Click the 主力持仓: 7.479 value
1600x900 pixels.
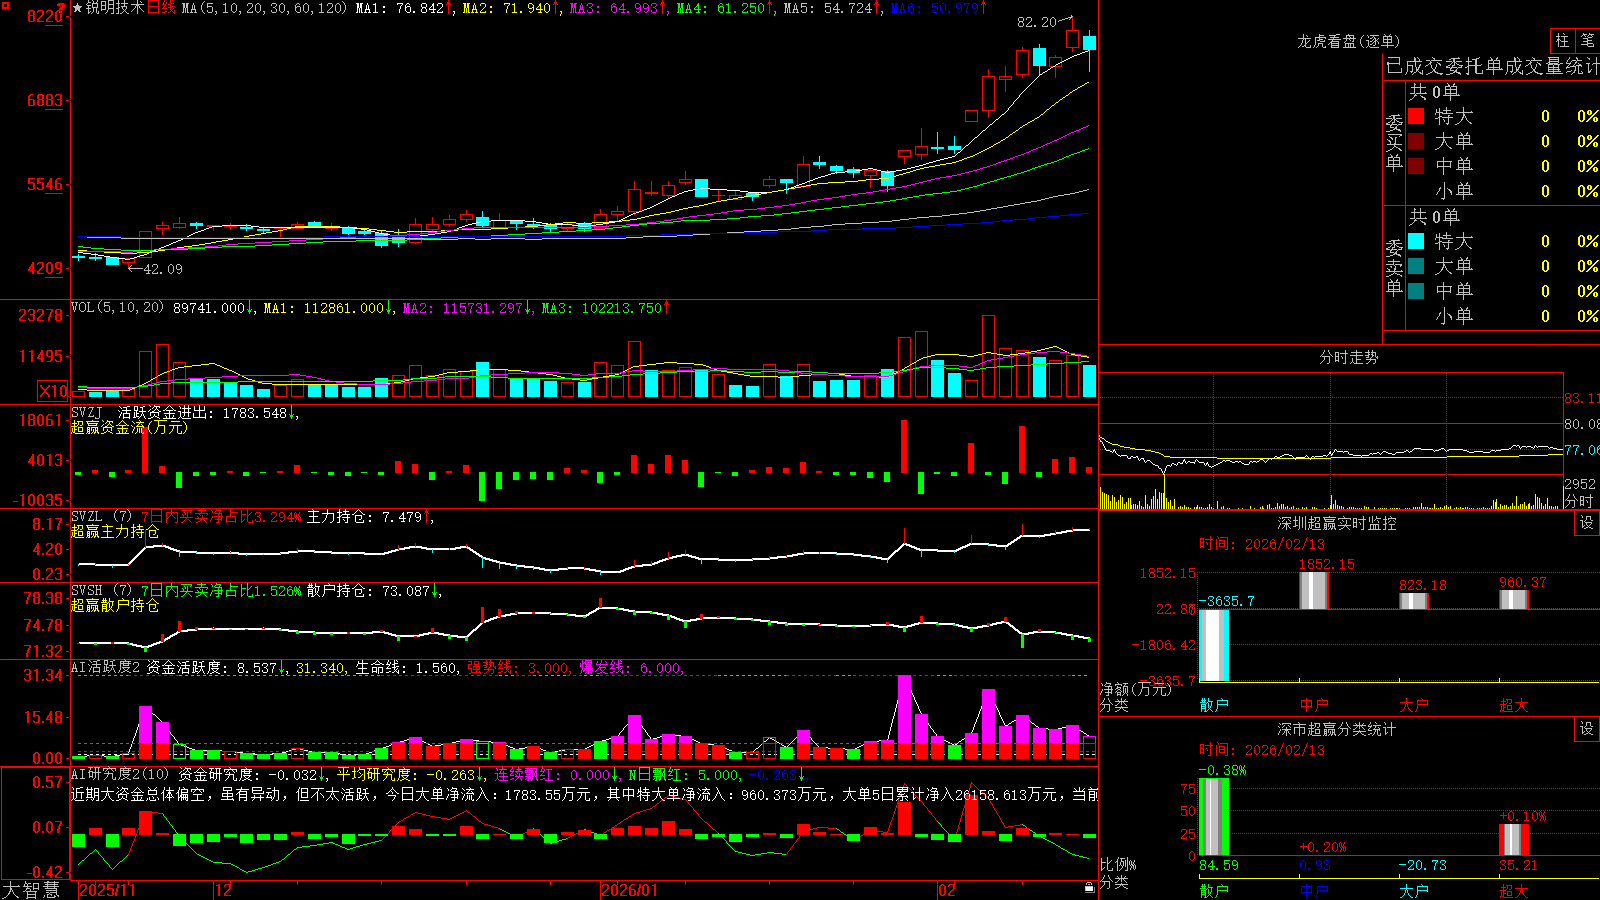click(364, 517)
